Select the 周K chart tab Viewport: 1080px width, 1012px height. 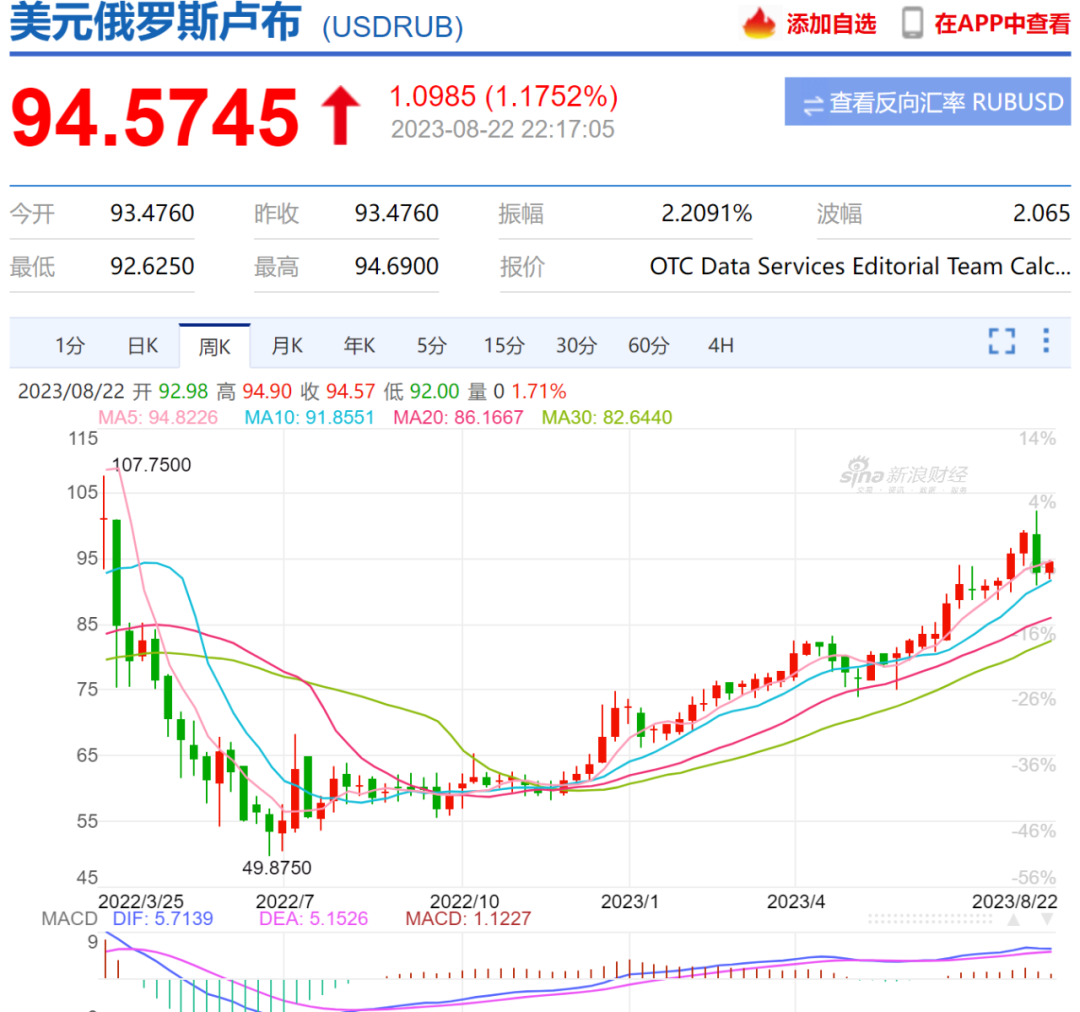coord(214,346)
